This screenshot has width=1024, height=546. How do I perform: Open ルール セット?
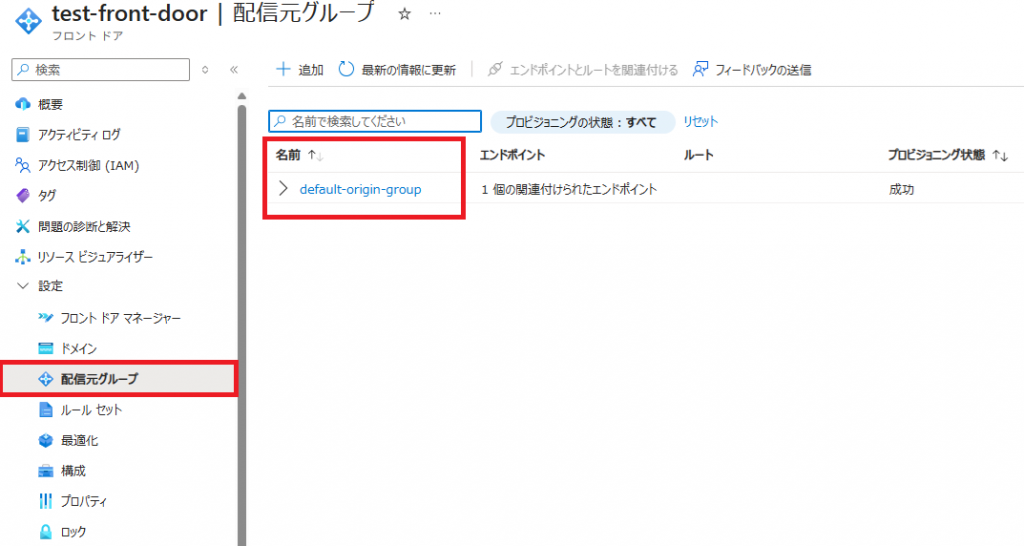91,410
